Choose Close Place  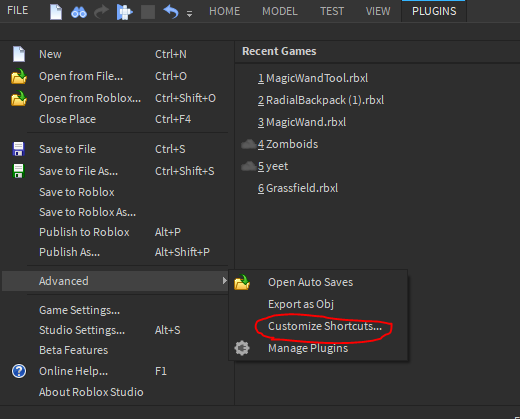coord(115,119)
